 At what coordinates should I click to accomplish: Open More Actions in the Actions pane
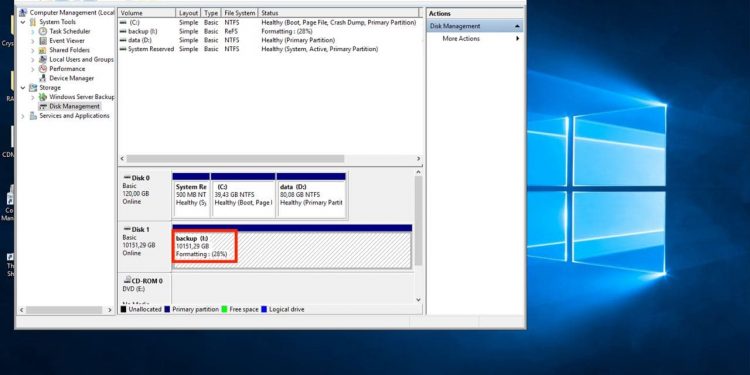(461, 38)
